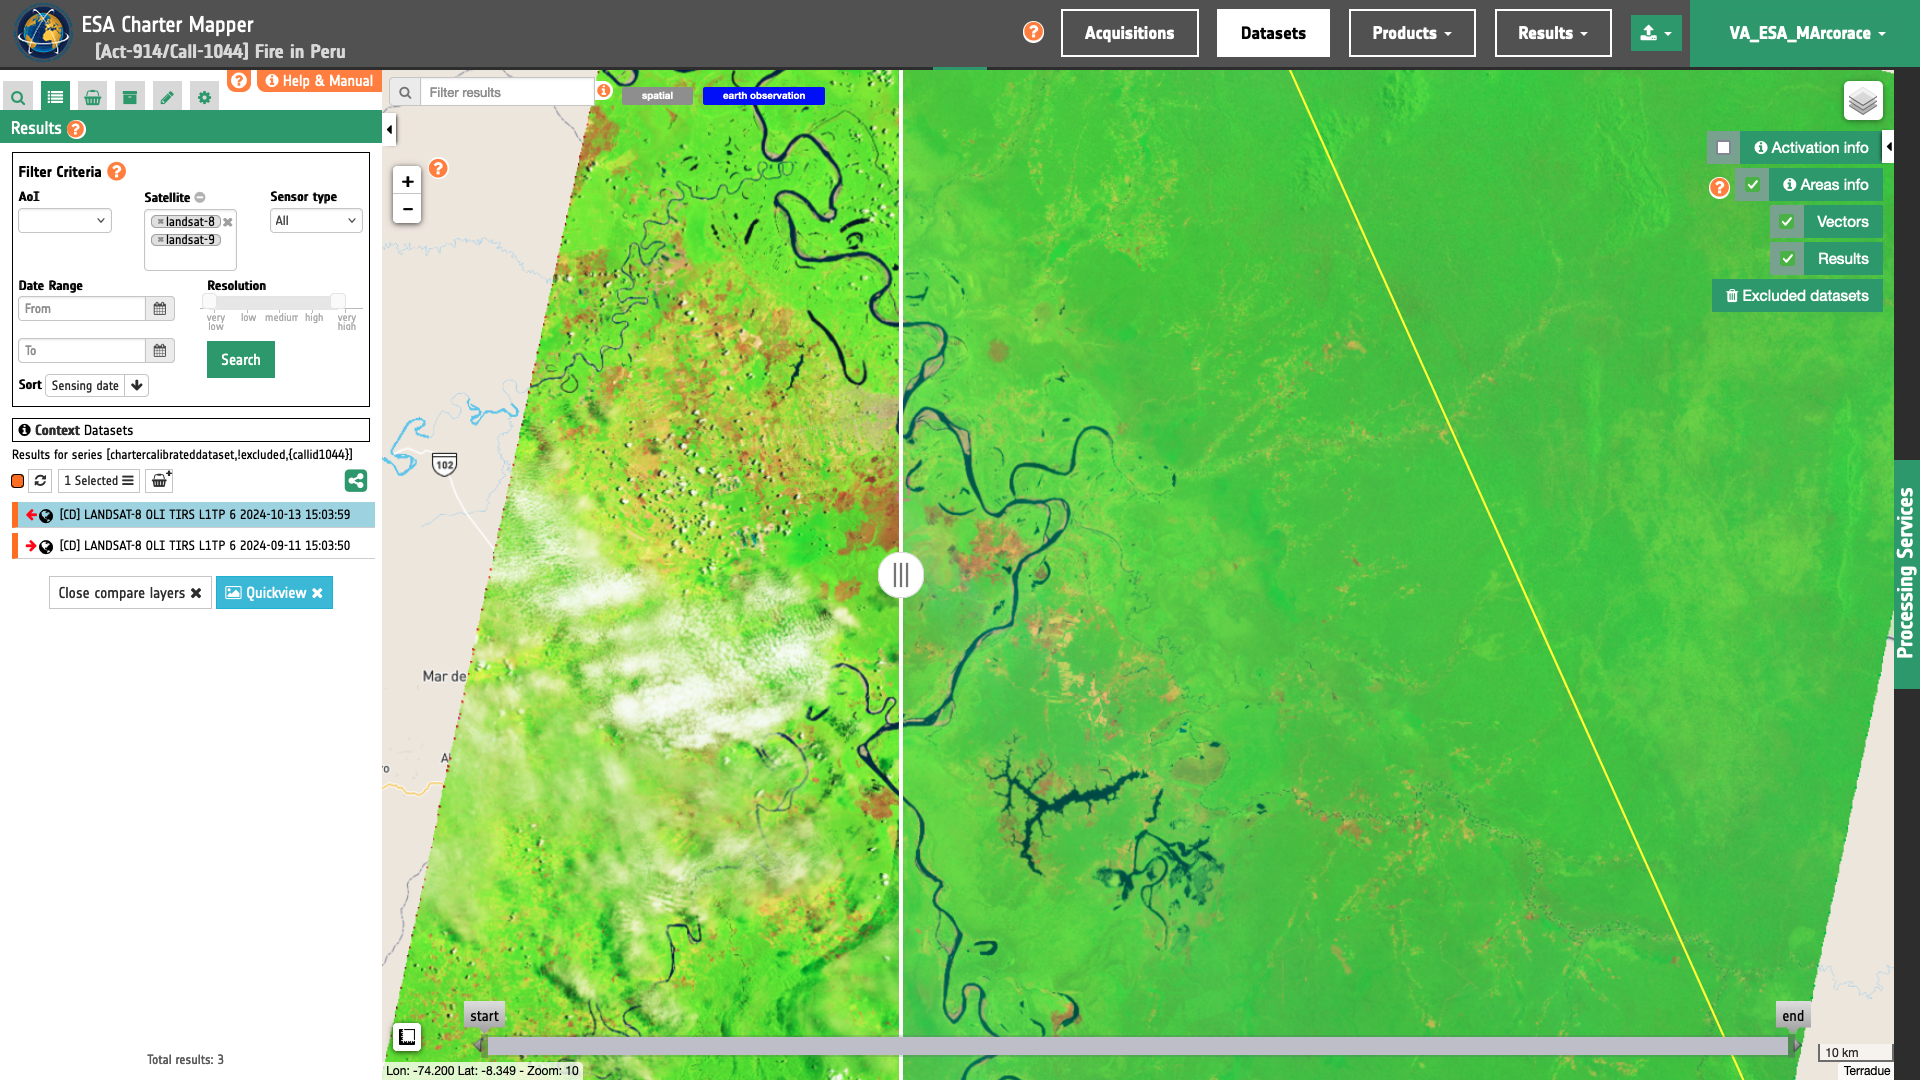Viewport: 1920px width, 1080px height.
Task: Enable the Activation info checkbox
Action: pos(1723,148)
